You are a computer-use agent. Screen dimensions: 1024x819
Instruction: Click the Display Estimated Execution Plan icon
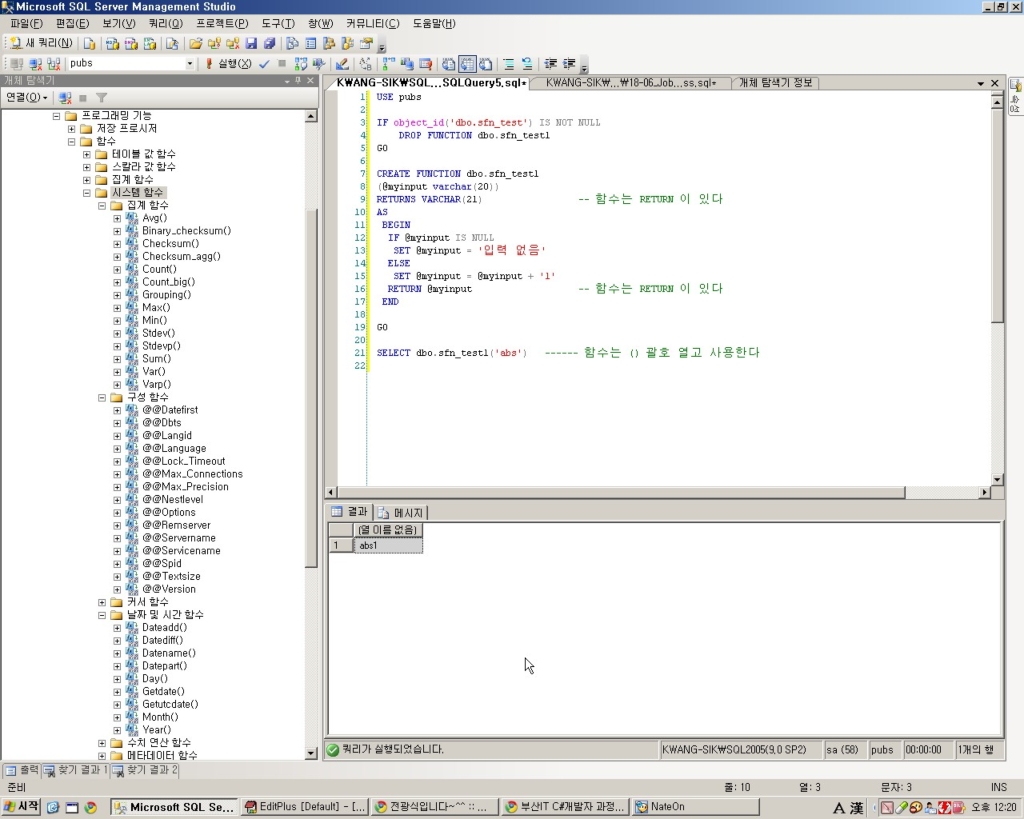300,63
